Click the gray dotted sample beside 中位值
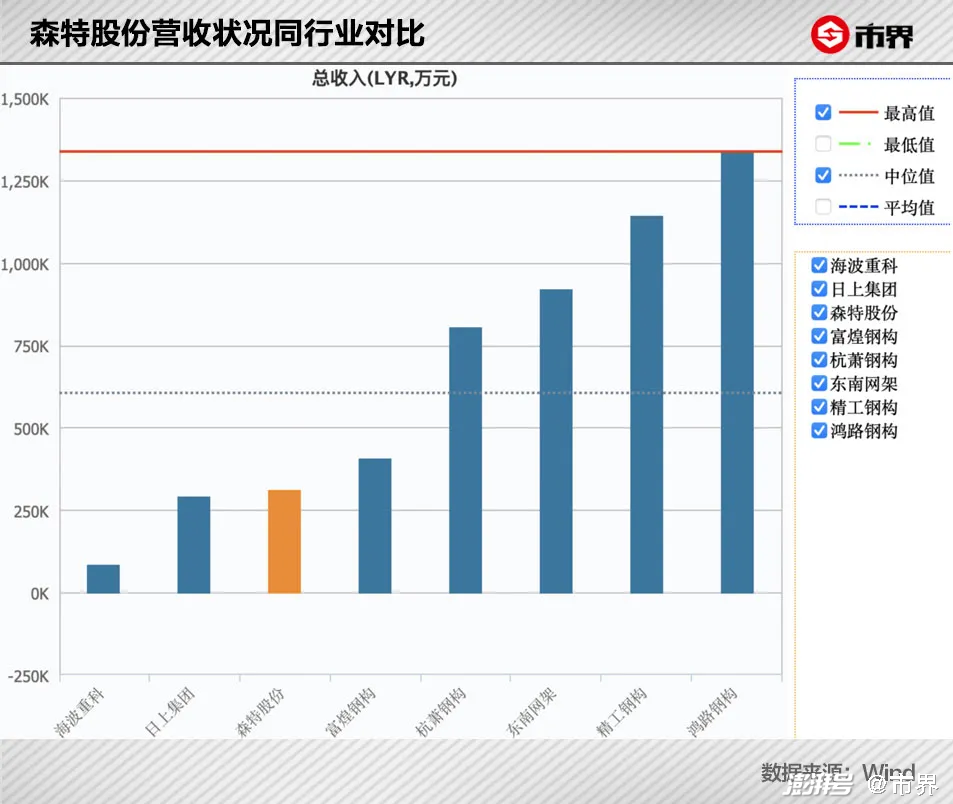This screenshot has height=804, width=953. click(858, 176)
